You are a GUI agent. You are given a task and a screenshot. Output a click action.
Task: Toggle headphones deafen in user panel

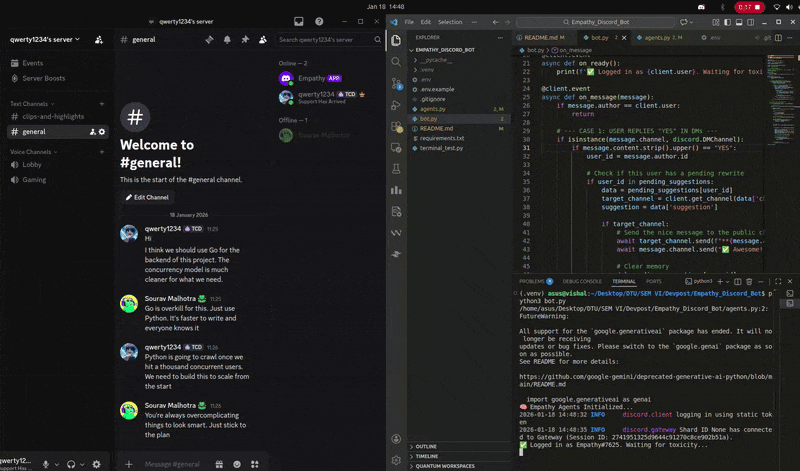pos(71,464)
